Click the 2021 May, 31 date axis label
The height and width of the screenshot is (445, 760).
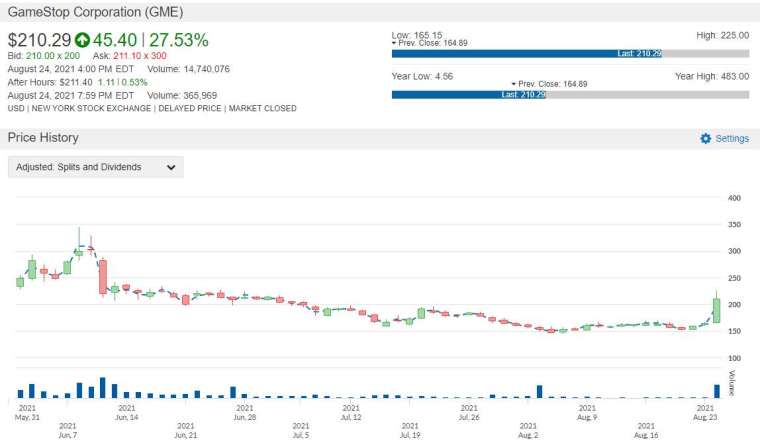coord(27,413)
